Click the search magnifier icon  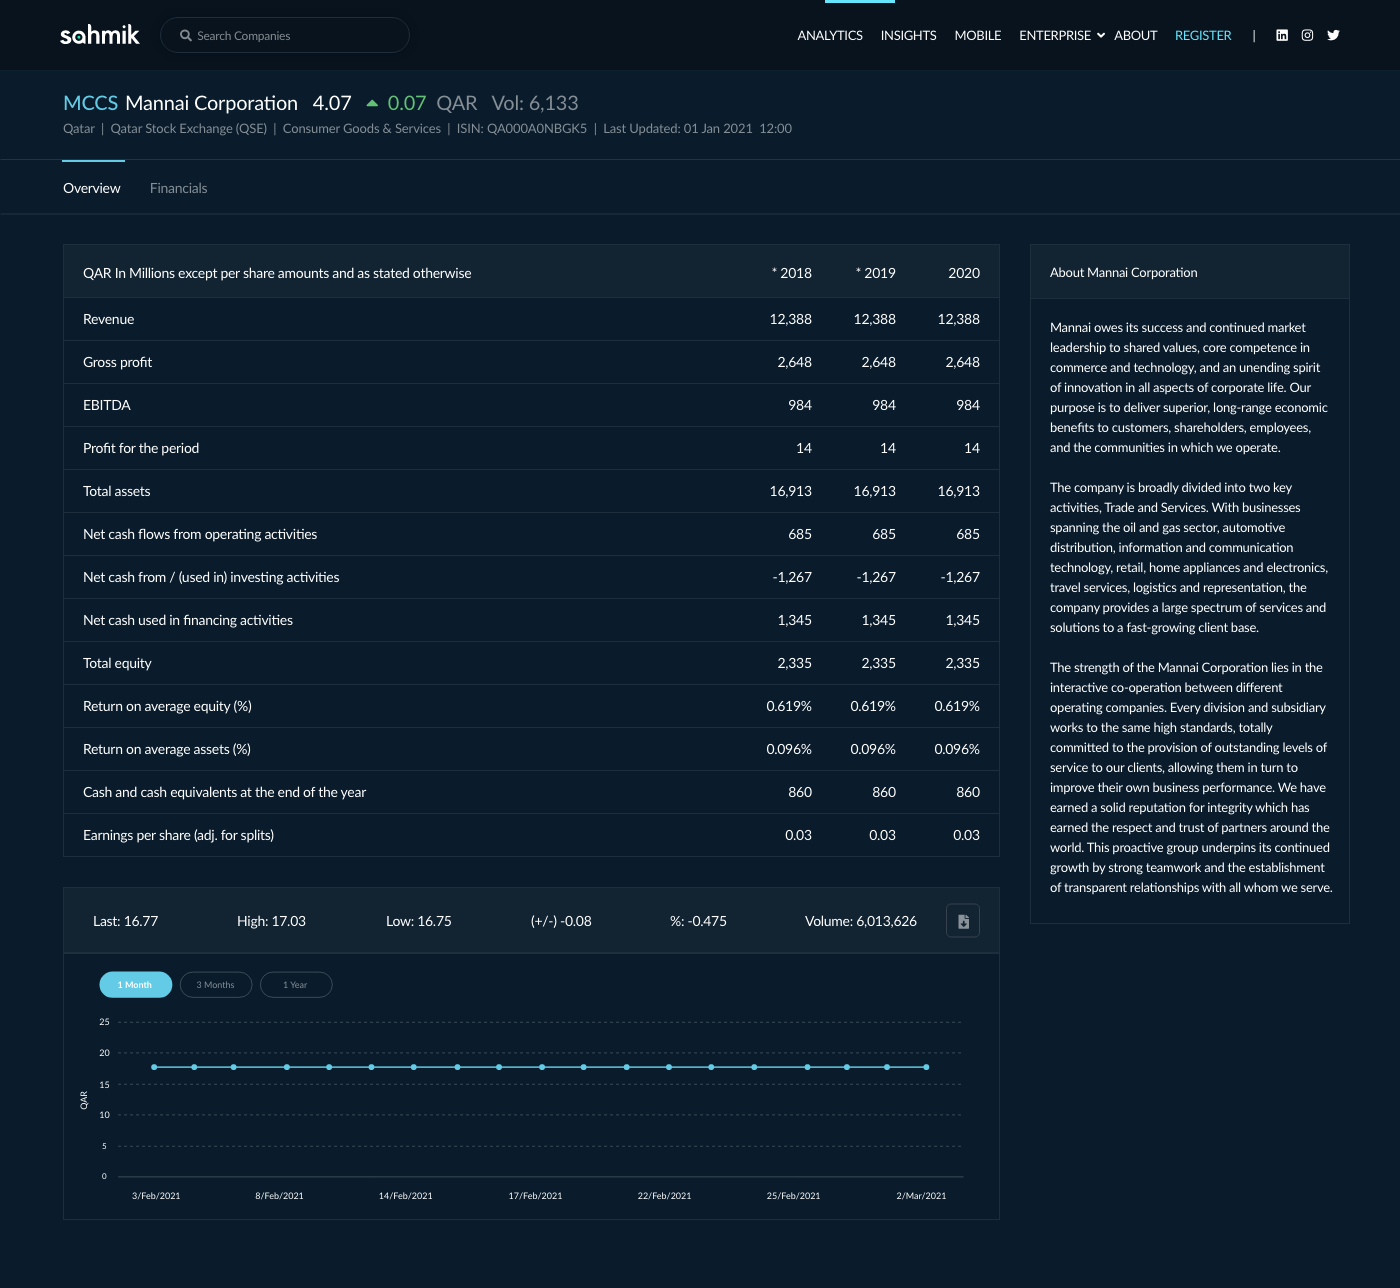(x=186, y=35)
